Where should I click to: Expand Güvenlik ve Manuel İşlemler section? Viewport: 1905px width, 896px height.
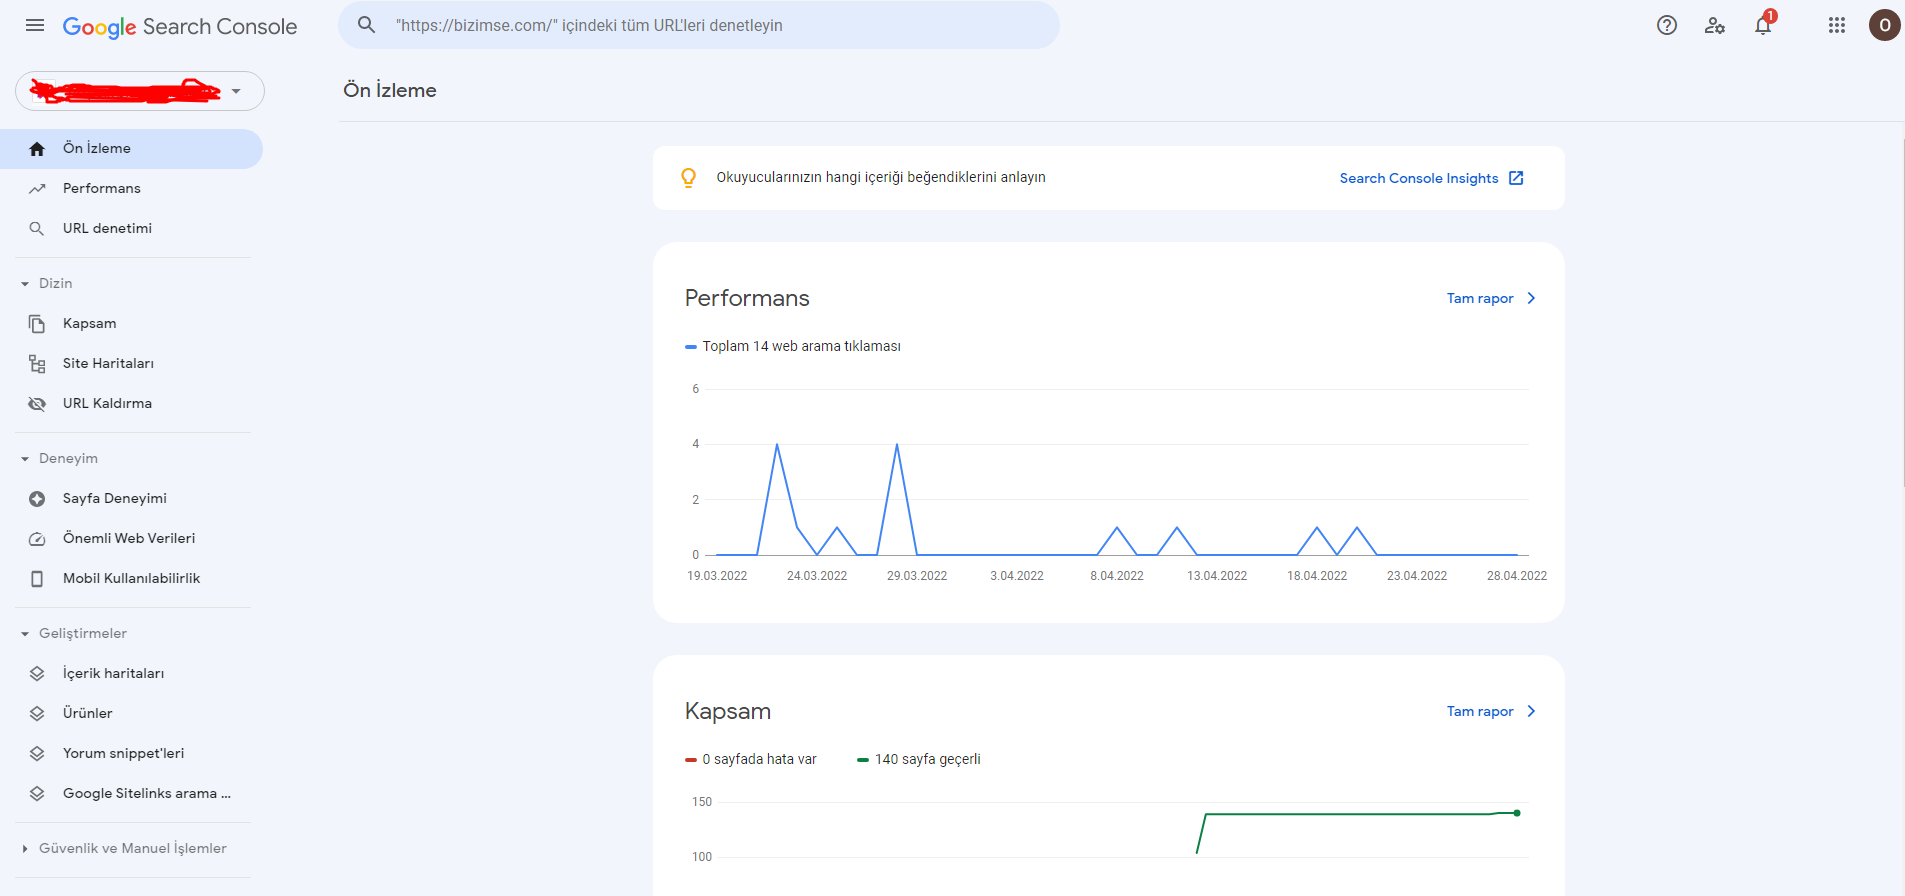click(25, 849)
